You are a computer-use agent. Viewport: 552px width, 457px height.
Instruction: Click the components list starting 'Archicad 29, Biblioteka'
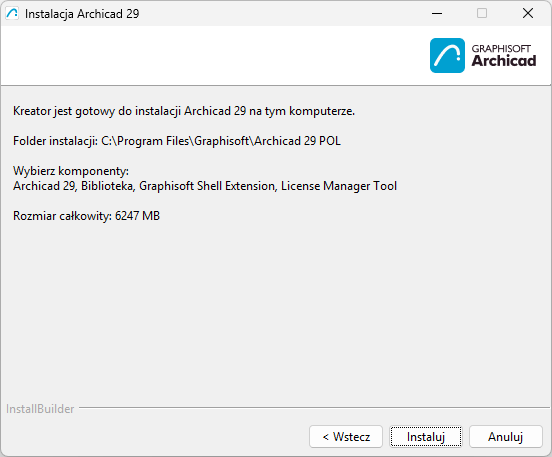205,186
